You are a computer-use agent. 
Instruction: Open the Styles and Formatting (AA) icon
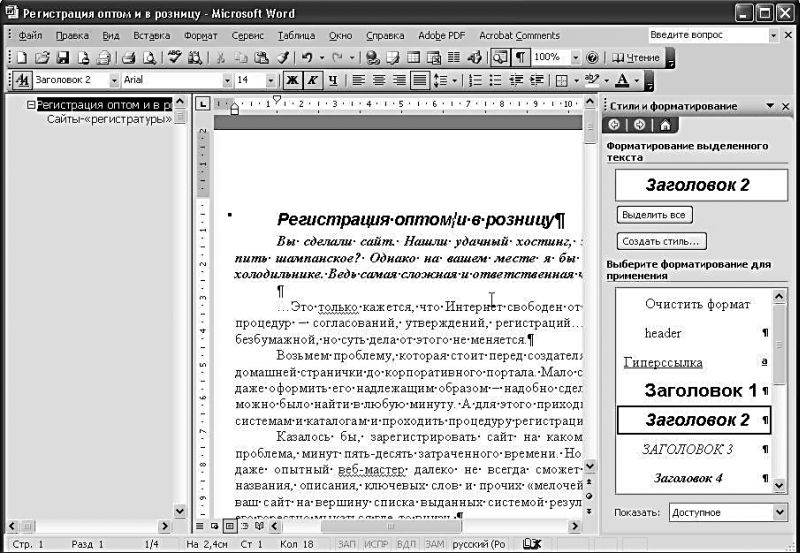pyautogui.click(x=23, y=80)
